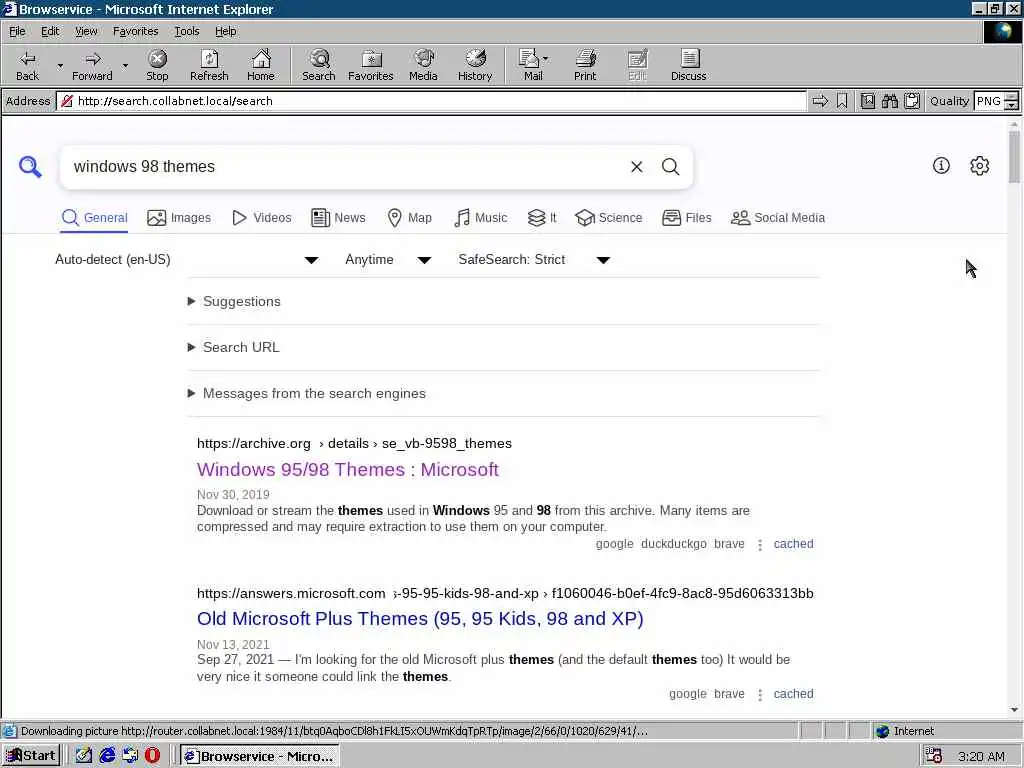Open the IE Search pane button
The image size is (1024, 768).
[319, 65]
